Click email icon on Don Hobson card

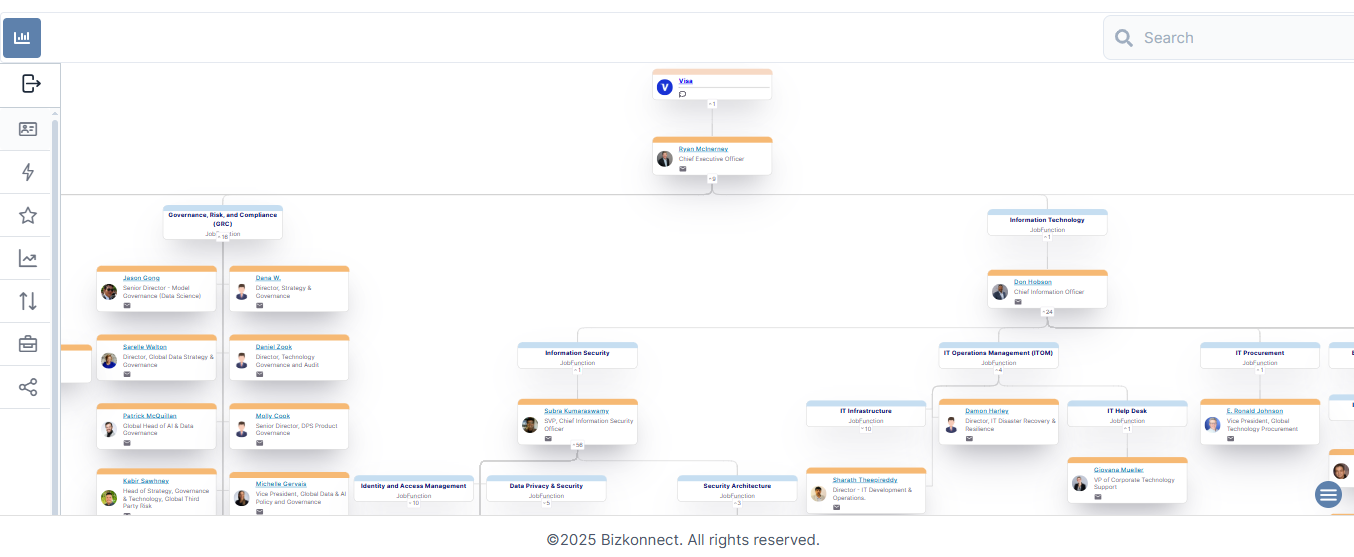pyautogui.click(x=1018, y=302)
